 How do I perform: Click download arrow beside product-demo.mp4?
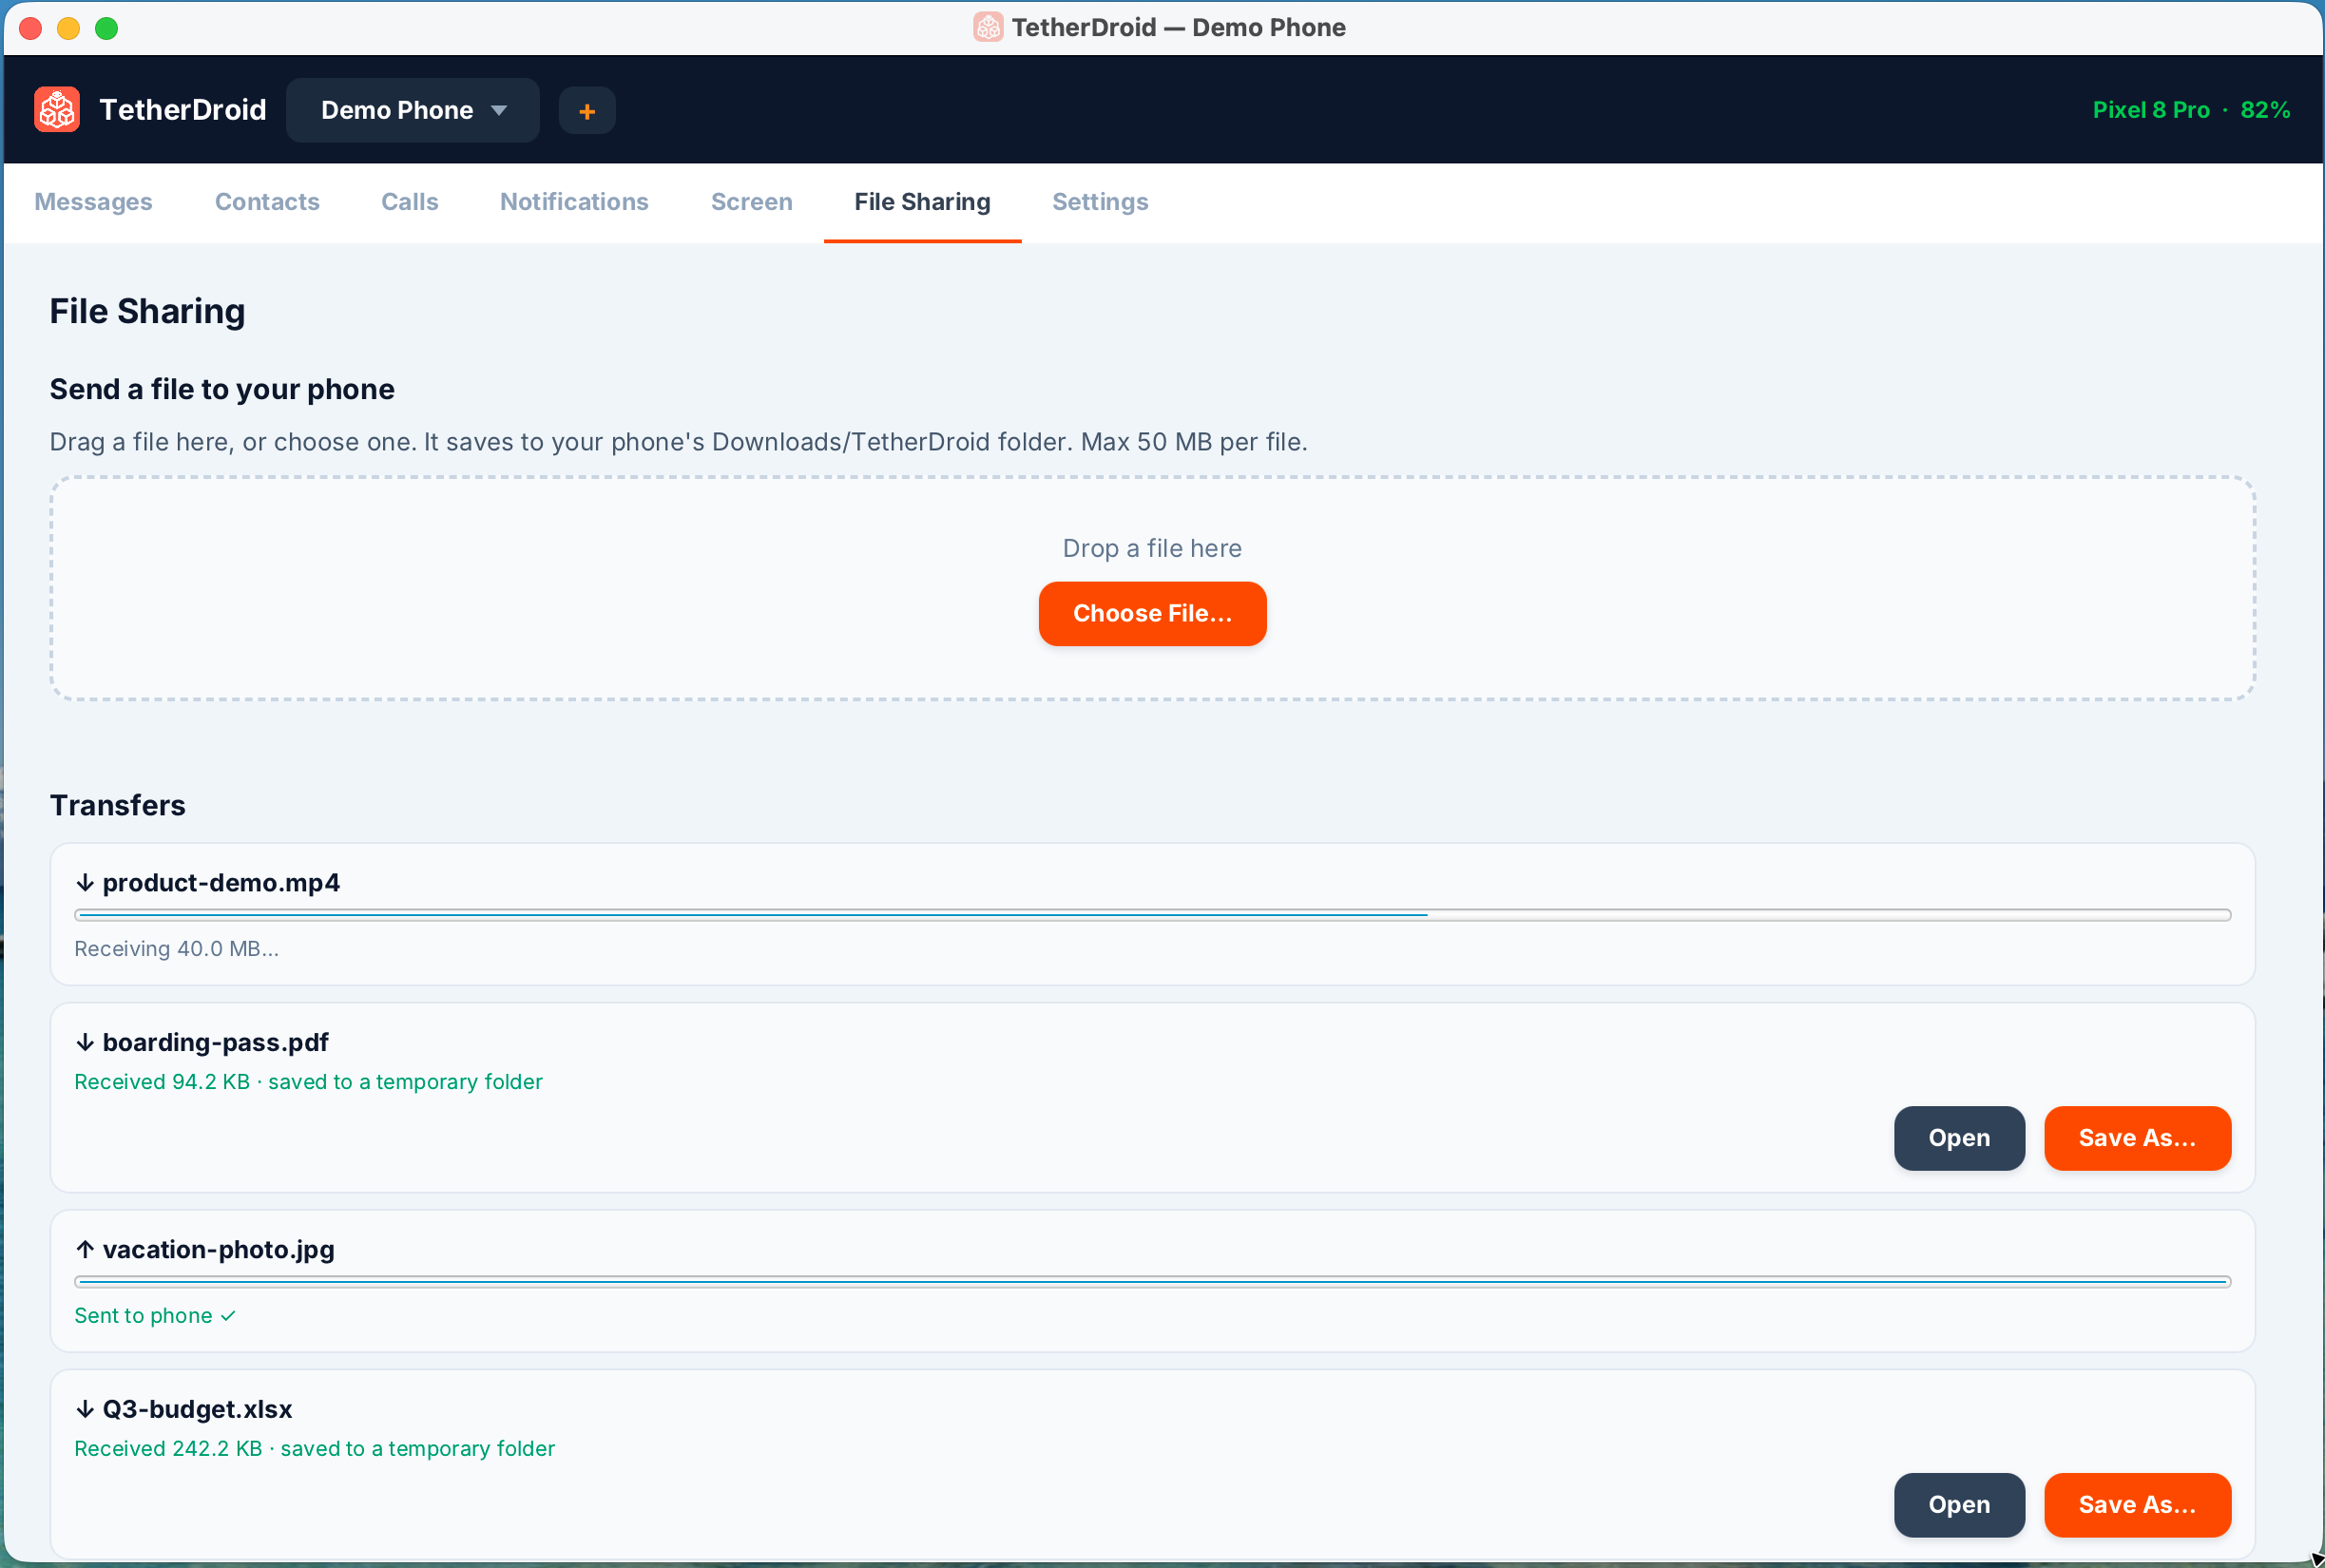pos(85,882)
